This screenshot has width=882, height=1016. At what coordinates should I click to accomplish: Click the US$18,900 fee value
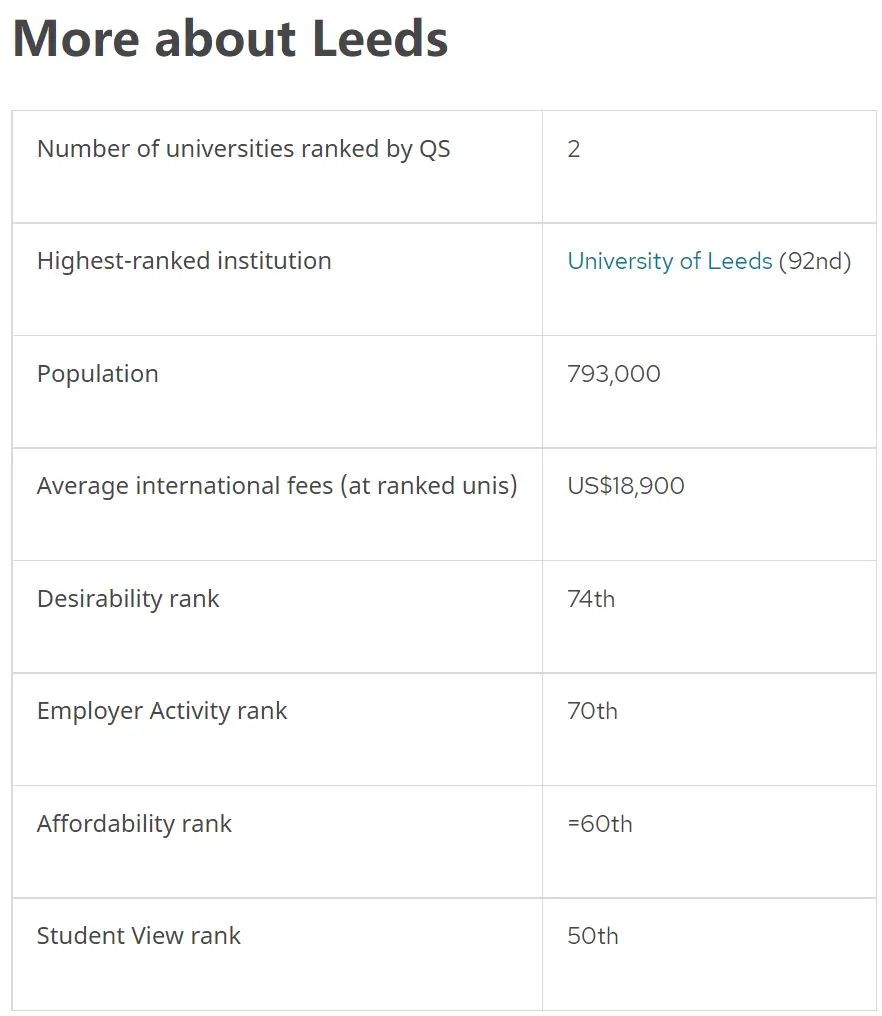pos(625,486)
